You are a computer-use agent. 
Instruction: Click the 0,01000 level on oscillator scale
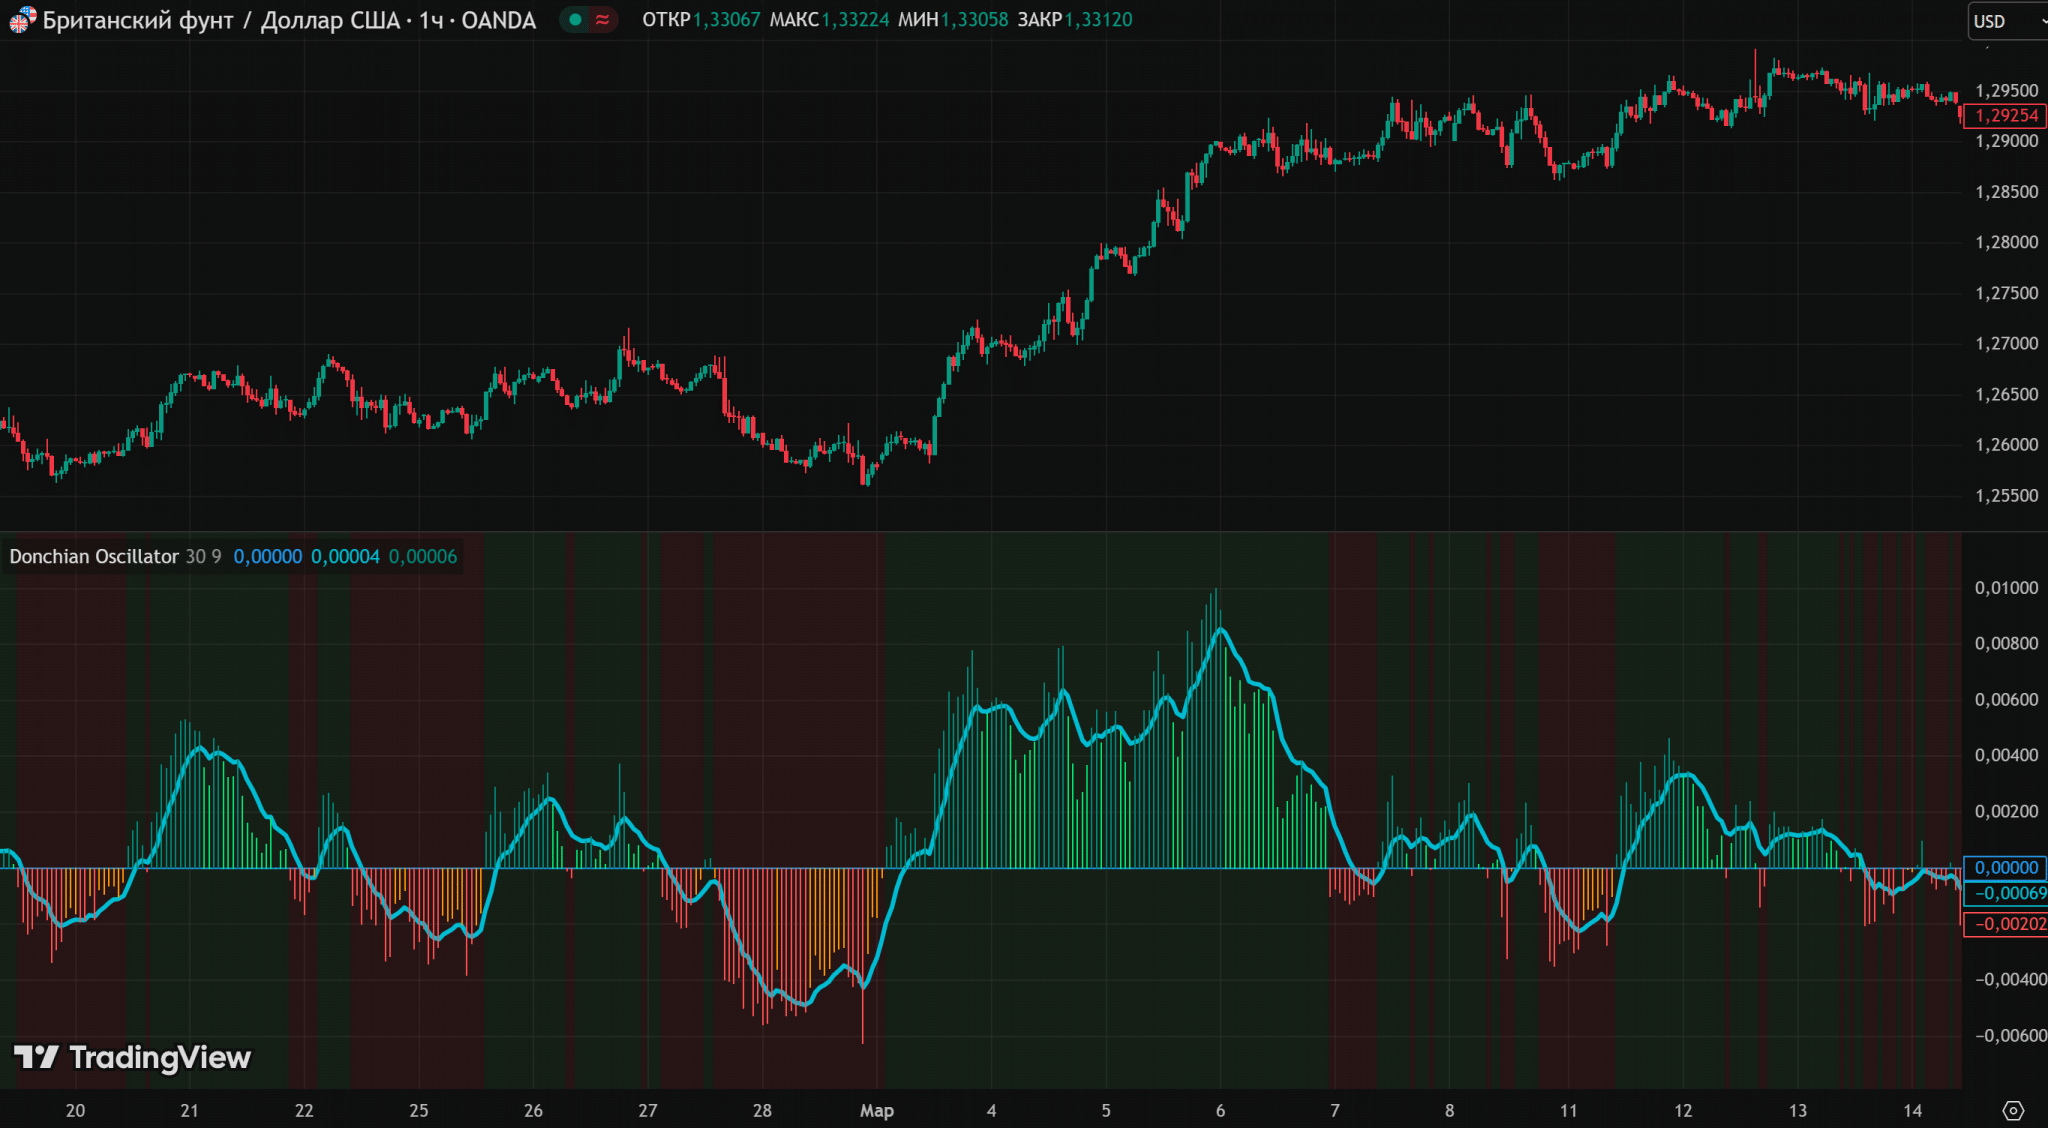pyautogui.click(x=2005, y=588)
